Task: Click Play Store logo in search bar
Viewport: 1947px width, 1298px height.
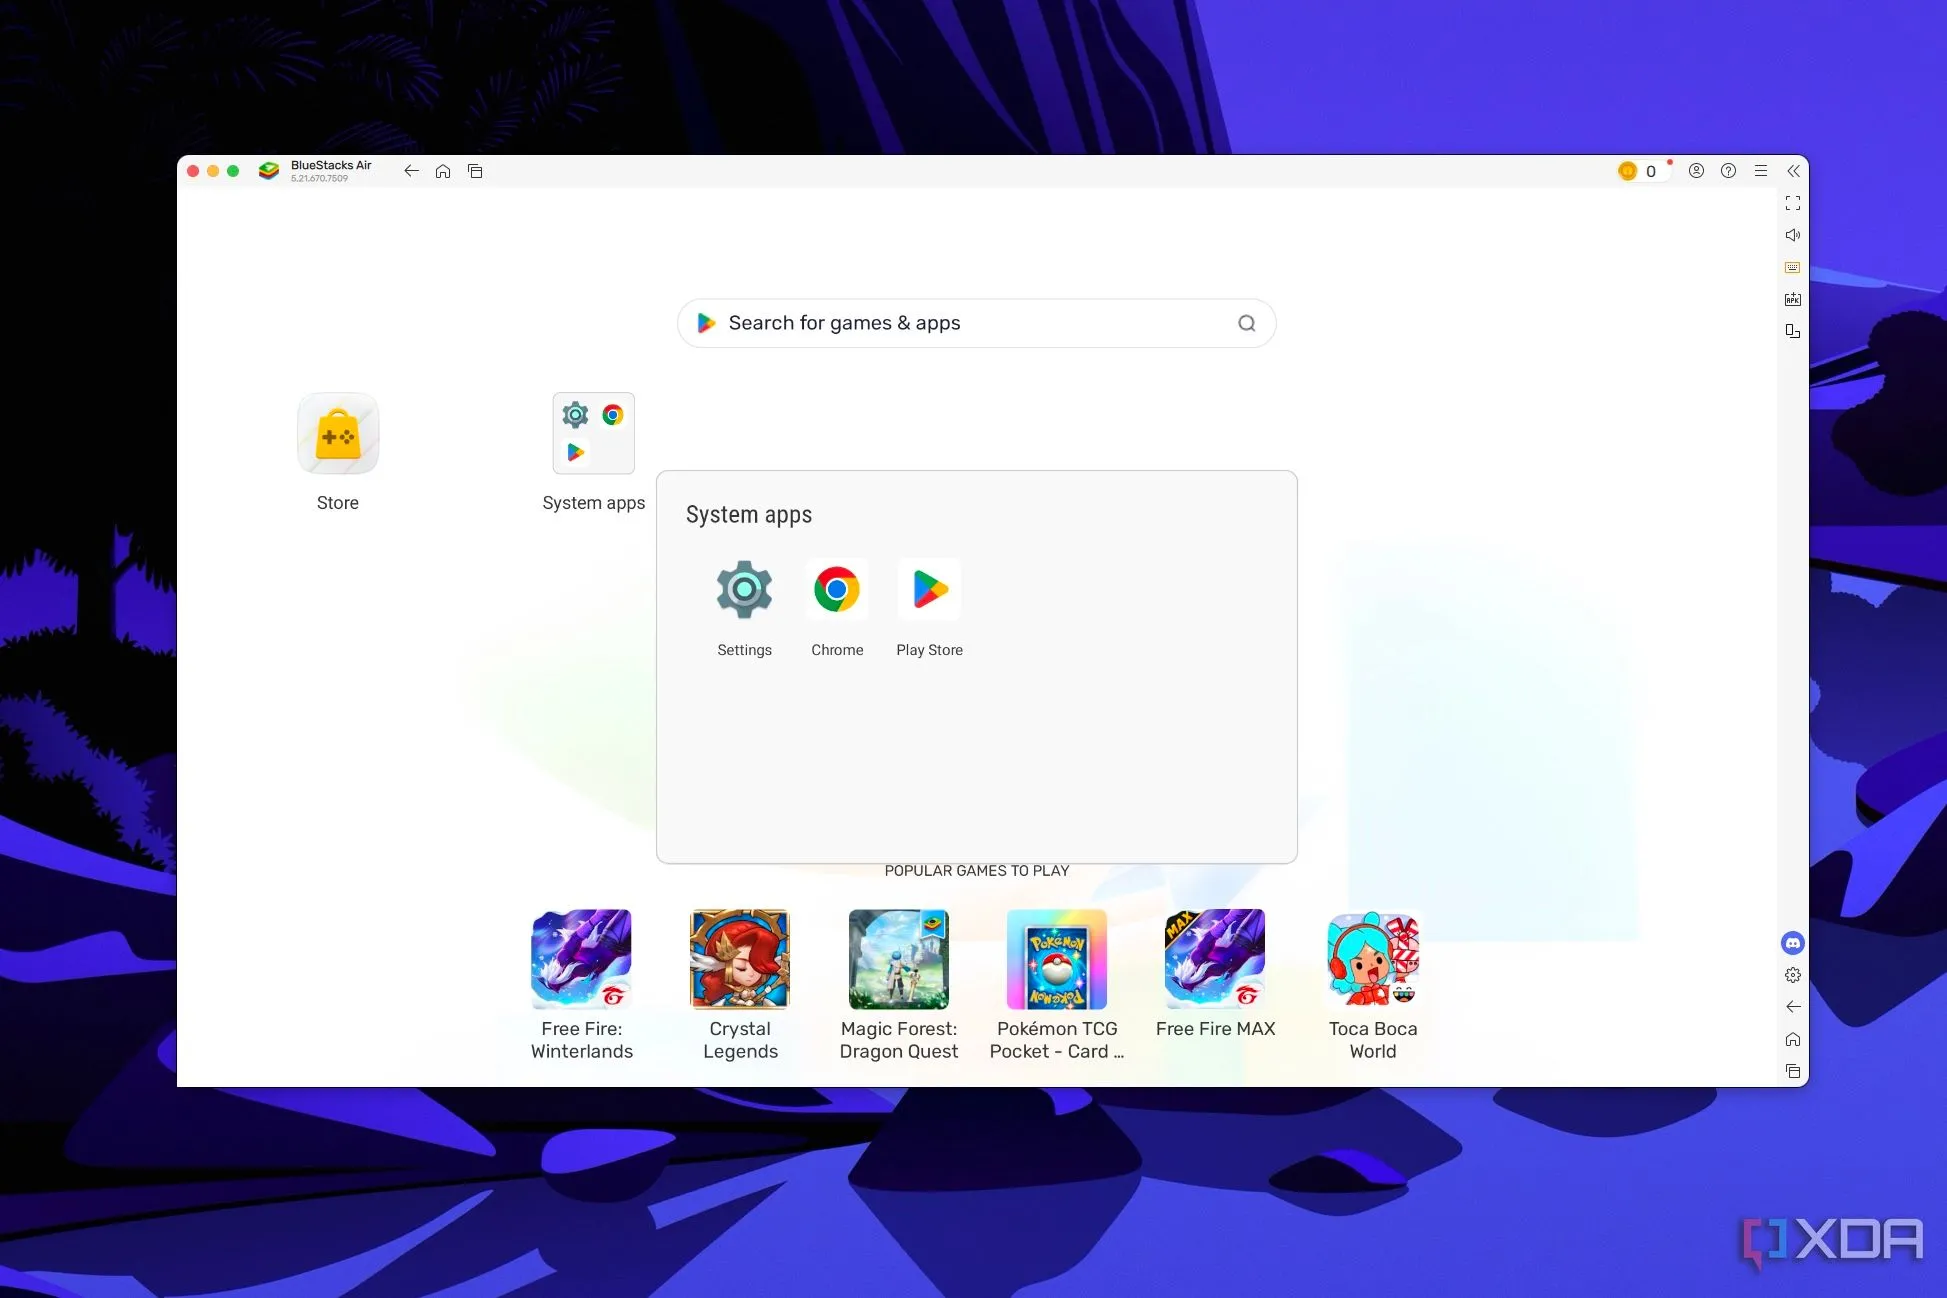Action: pos(706,323)
